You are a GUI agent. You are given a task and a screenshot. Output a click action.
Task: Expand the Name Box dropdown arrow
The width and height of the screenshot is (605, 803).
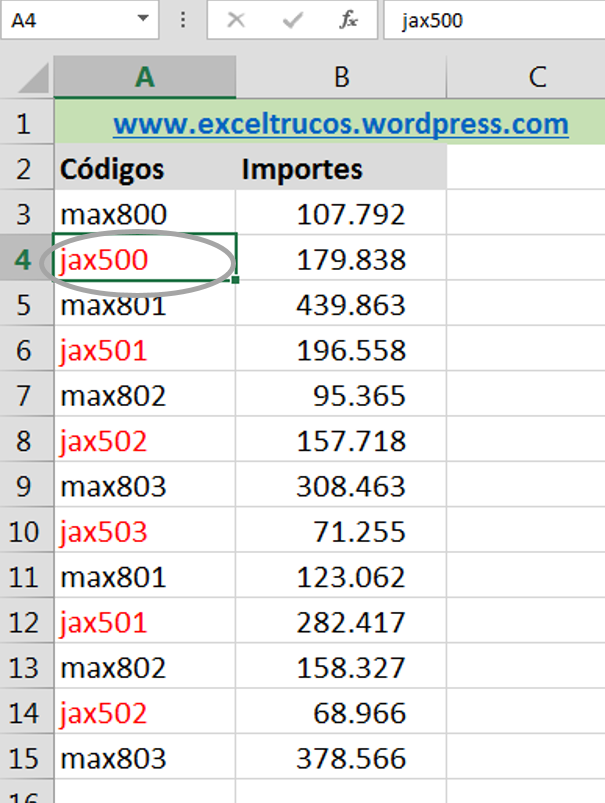point(143,20)
